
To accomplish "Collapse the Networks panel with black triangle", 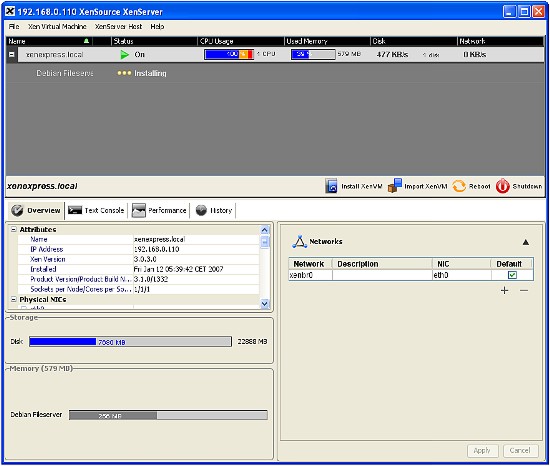I will click(x=525, y=242).
